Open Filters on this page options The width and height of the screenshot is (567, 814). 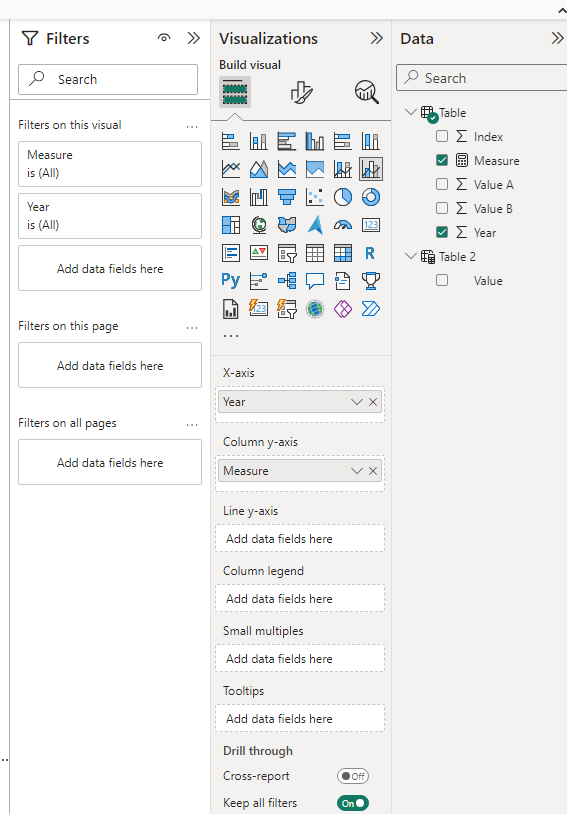tap(192, 328)
